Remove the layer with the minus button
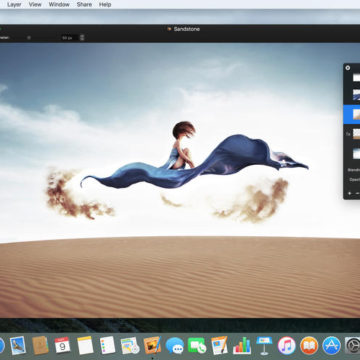This screenshot has width=360, height=360. (x=357, y=193)
